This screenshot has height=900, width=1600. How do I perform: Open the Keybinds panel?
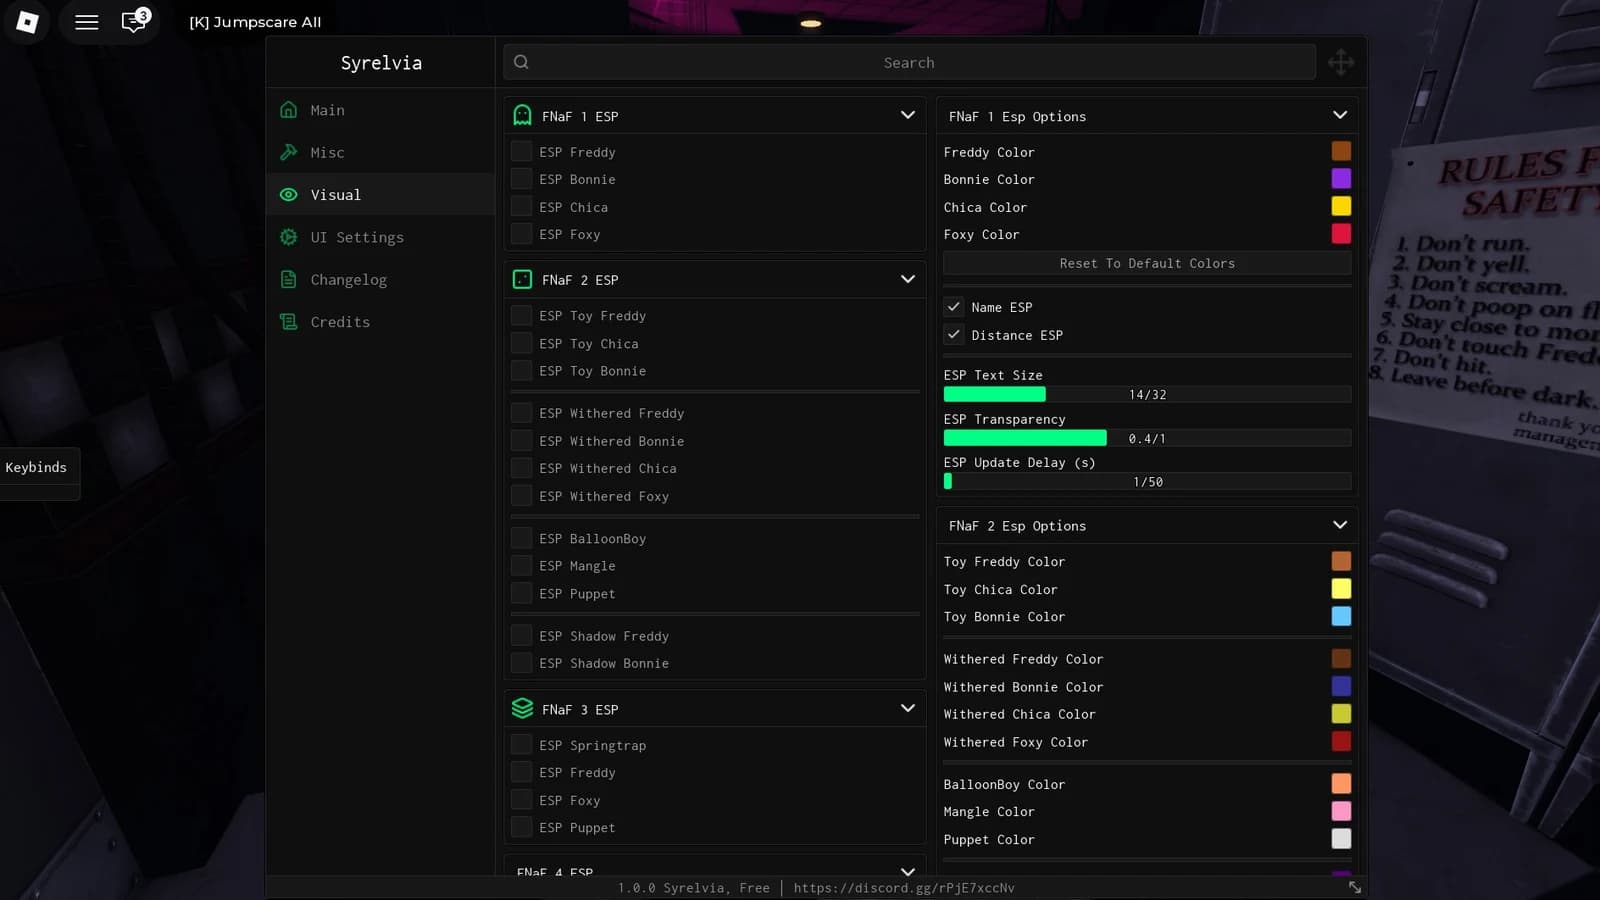[x=37, y=467]
